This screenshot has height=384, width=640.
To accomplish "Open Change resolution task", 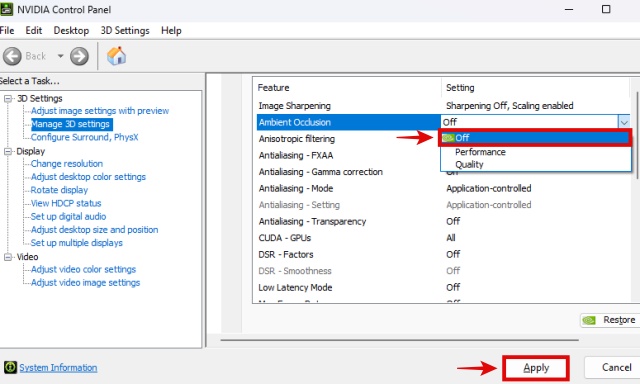I will coord(67,164).
